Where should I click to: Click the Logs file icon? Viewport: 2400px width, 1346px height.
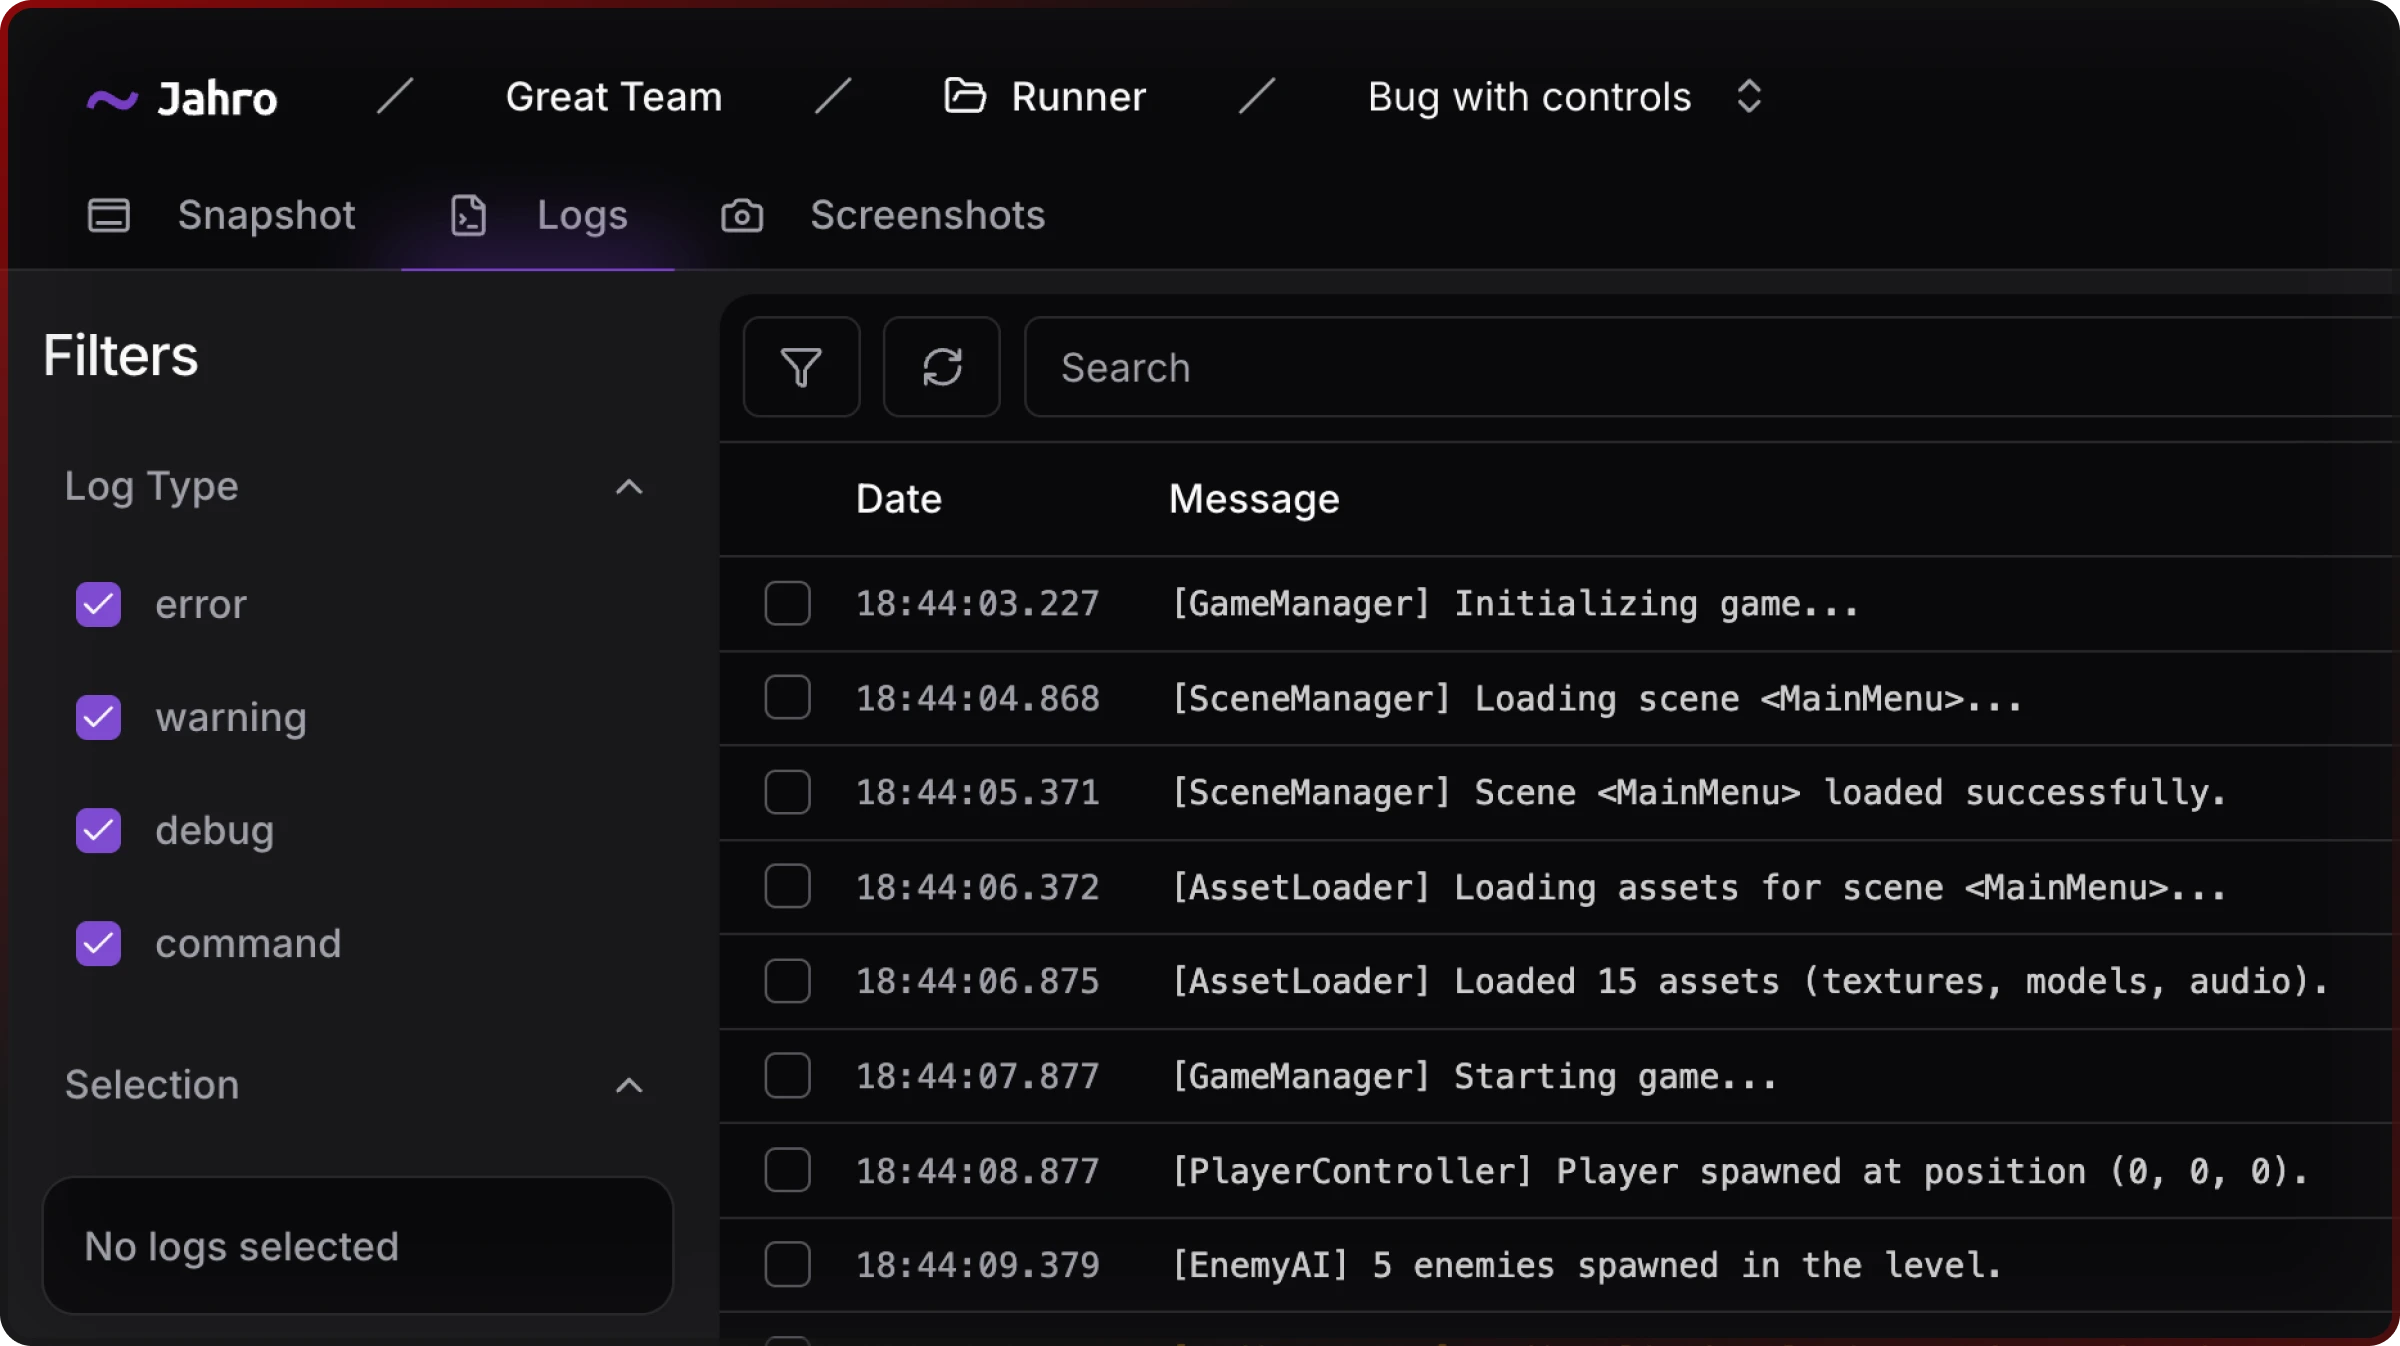468,215
